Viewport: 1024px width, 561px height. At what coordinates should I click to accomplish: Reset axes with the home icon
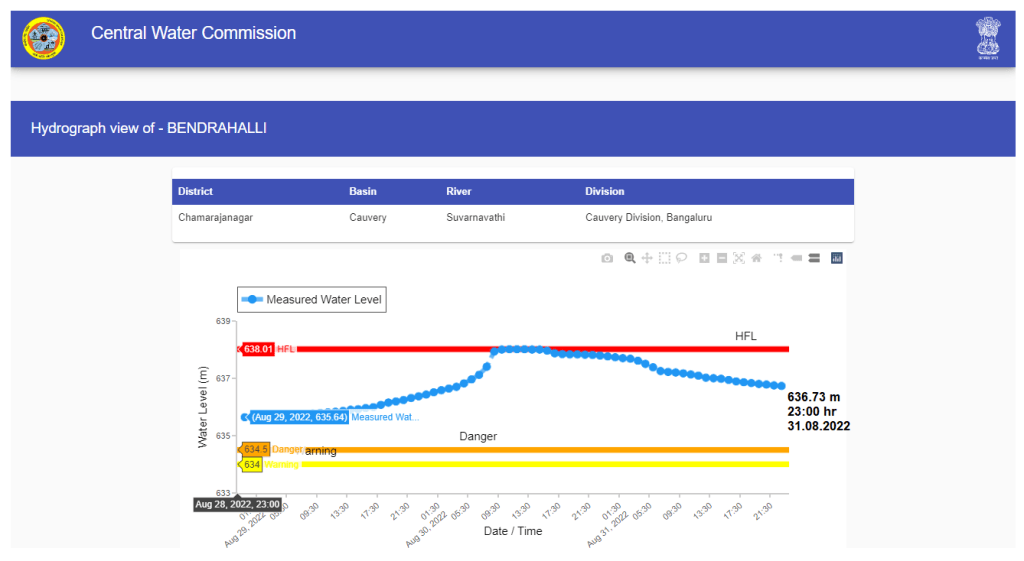(756, 258)
